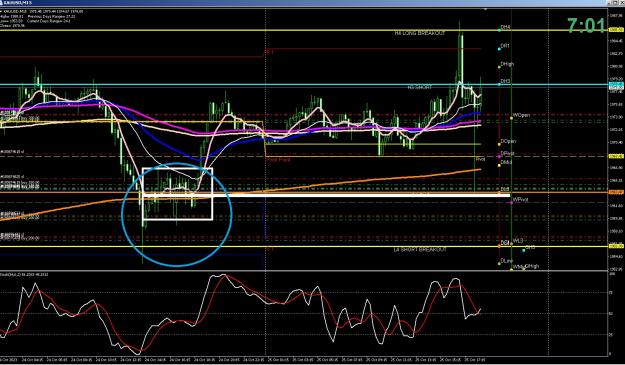Viewport: 625px width, 365px height.
Task: Select the DH4 pivot level label
Action: (505, 27)
